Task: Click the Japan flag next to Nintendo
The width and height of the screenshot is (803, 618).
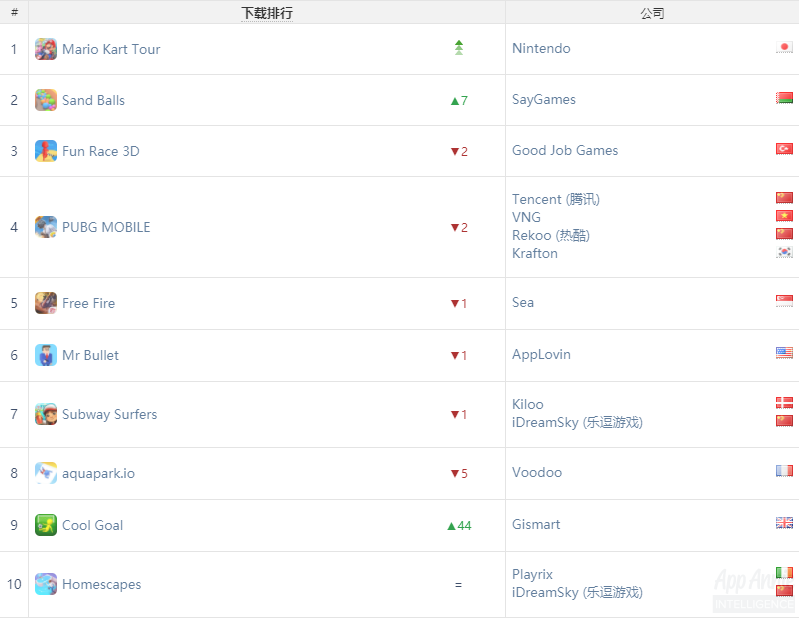Action: coord(784,47)
